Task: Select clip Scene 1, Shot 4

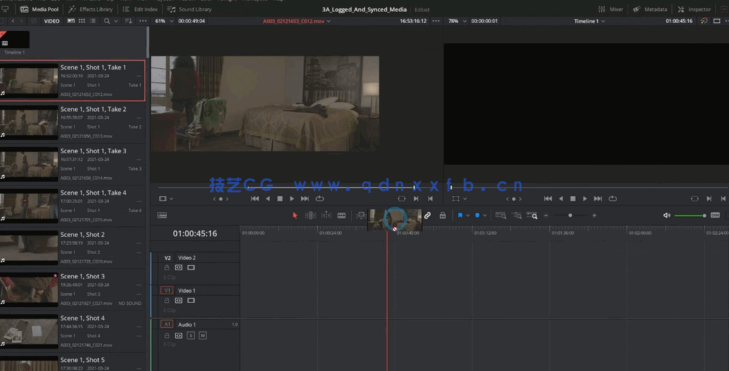Action: point(72,331)
